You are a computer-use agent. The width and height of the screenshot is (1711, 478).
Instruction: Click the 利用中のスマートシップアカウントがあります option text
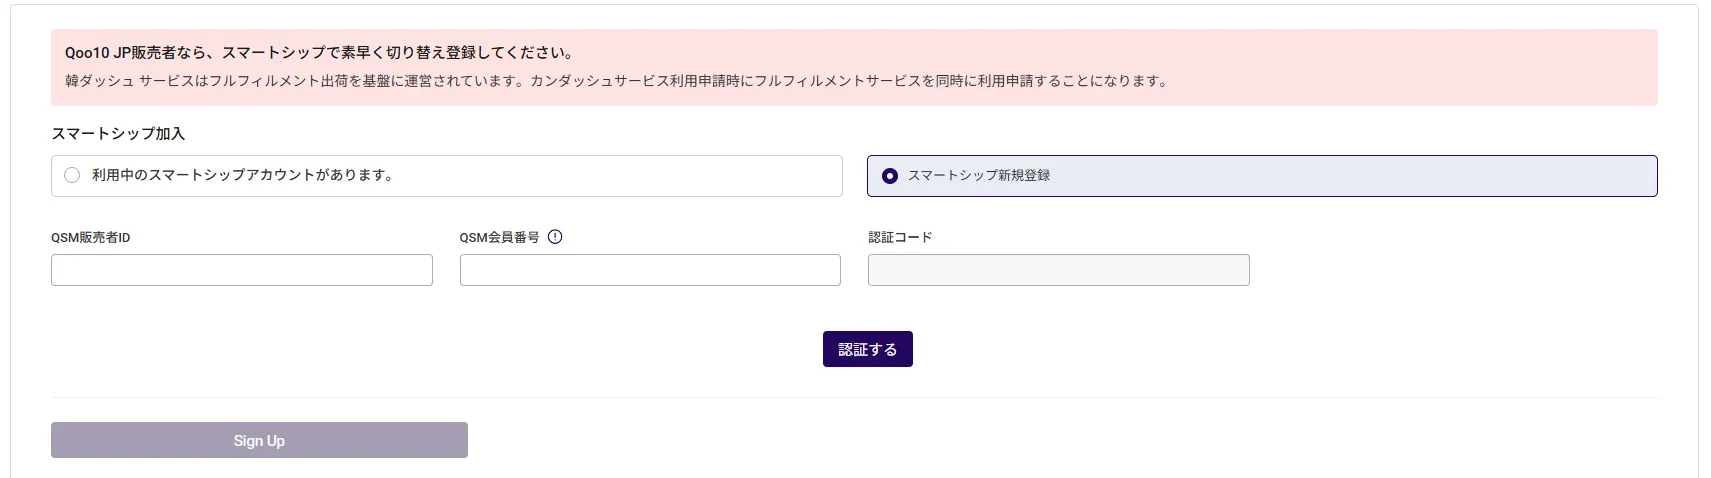tap(244, 175)
